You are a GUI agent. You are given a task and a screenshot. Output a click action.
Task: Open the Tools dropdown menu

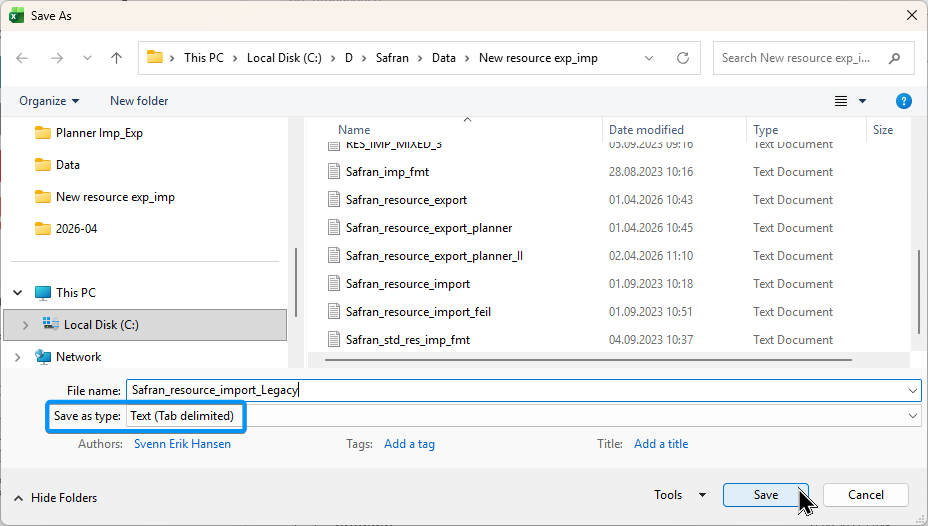tap(680, 495)
